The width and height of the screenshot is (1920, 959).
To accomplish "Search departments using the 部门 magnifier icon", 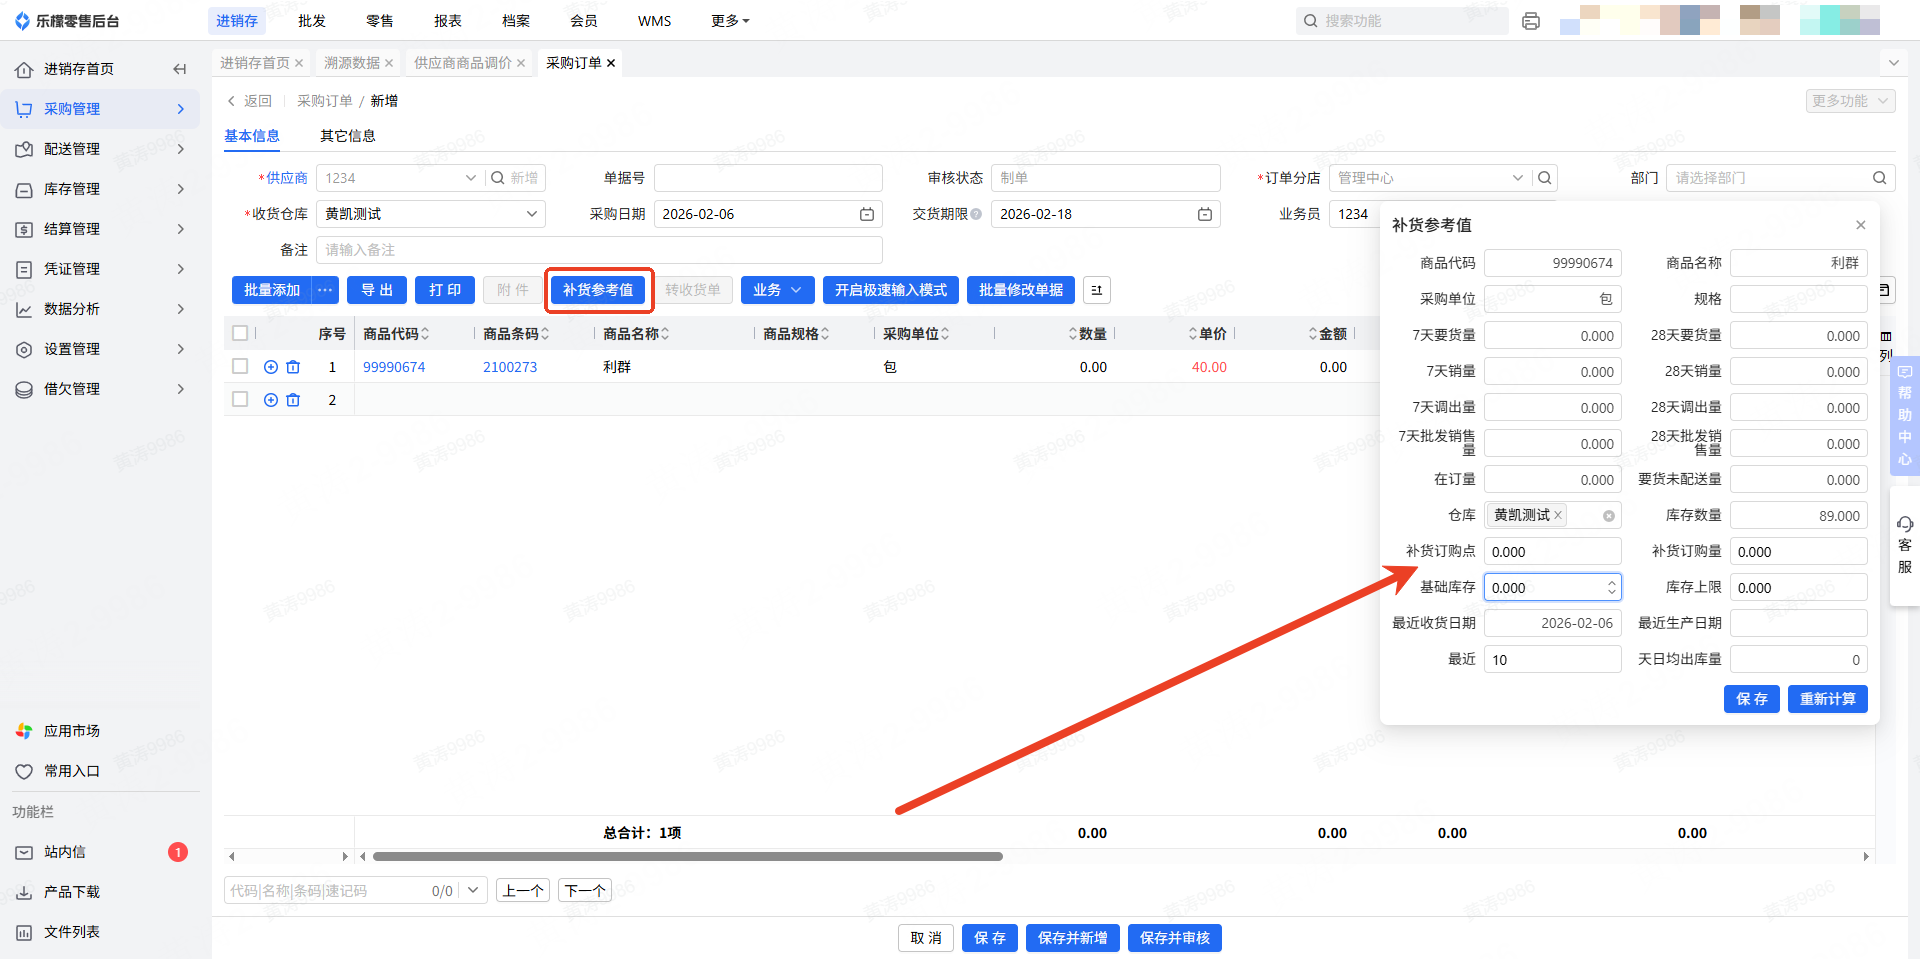I will (x=1880, y=178).
